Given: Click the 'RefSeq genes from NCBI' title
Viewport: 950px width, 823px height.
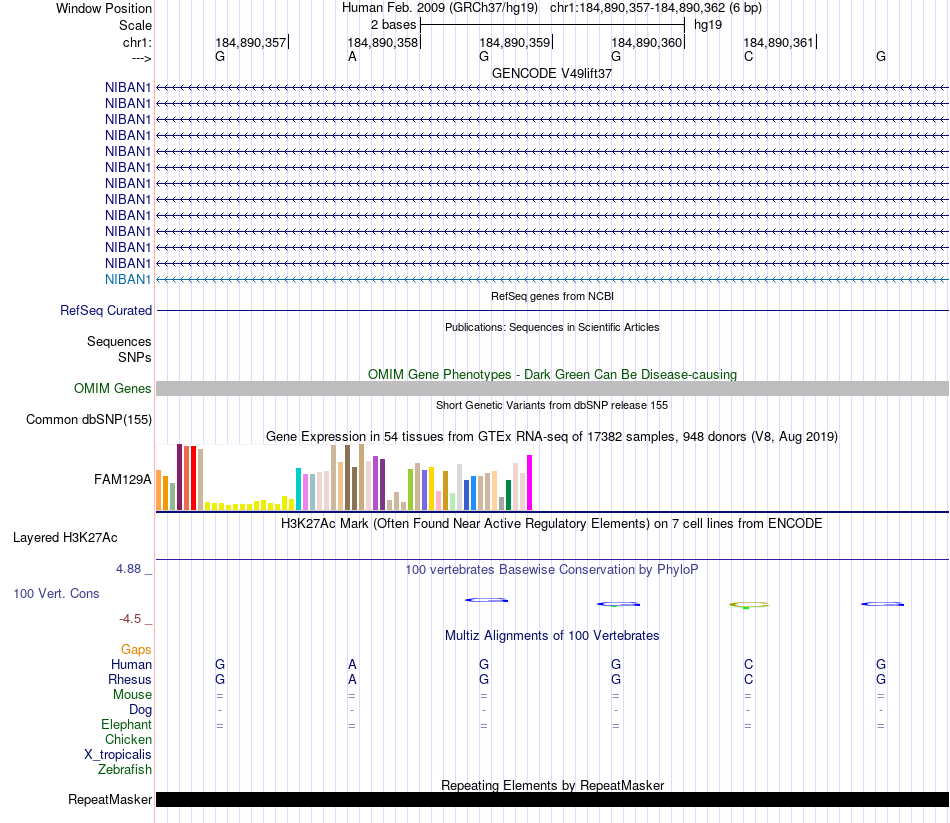Looking at the screenshot, I should tap(552, 296).
